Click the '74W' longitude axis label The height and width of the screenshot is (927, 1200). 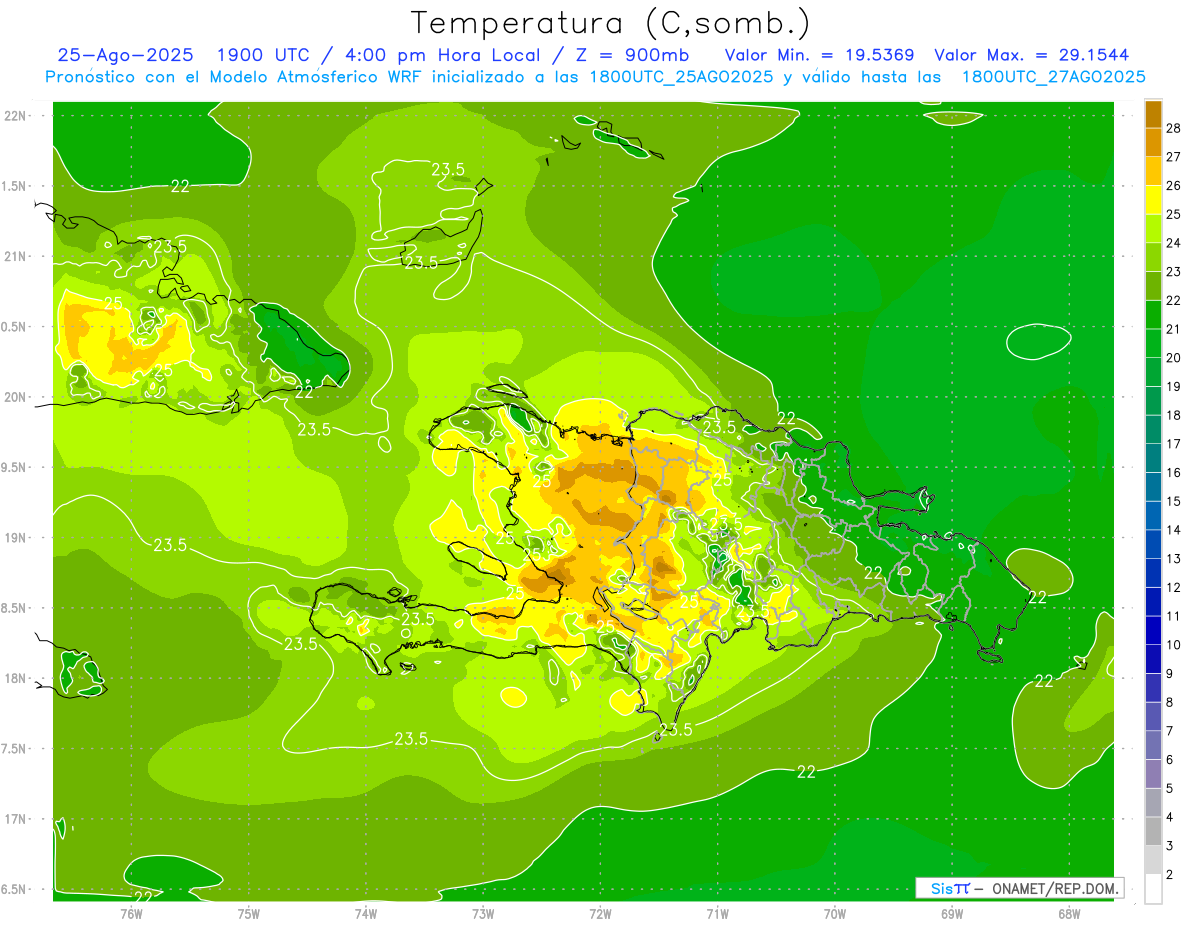[366, 913]
